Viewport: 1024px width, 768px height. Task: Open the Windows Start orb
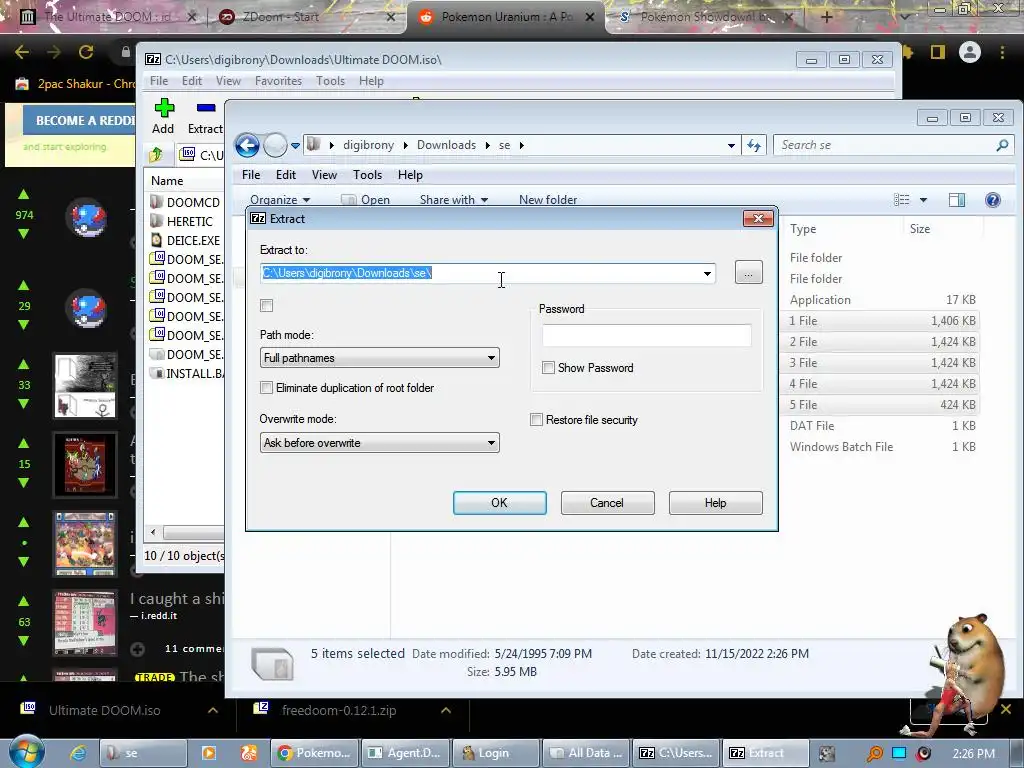(27, 752)
